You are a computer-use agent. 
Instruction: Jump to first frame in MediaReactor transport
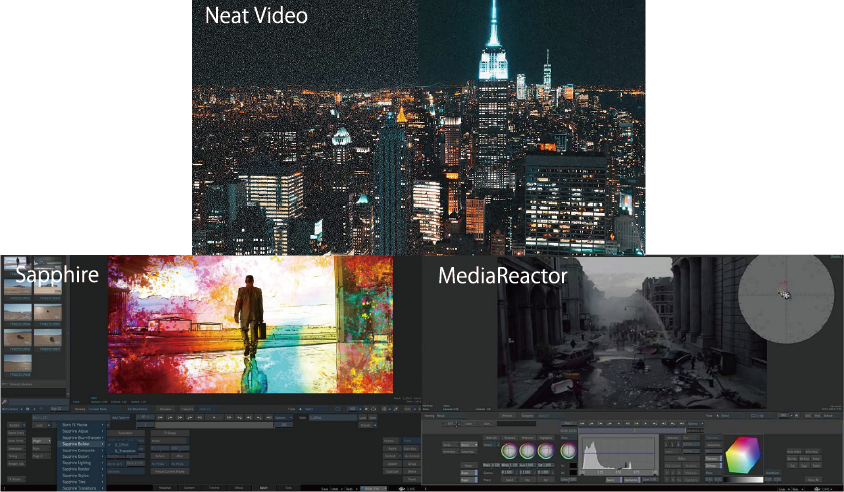582,423
